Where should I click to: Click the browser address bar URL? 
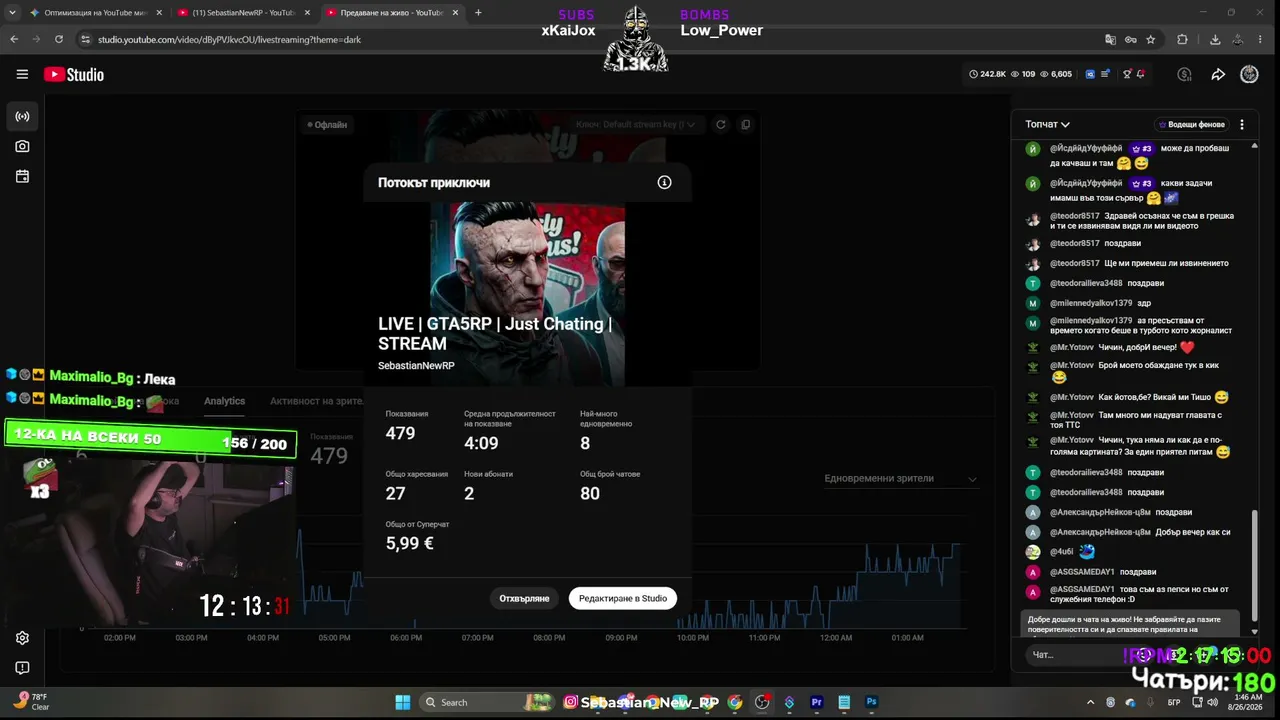click(x=230, y=40)
